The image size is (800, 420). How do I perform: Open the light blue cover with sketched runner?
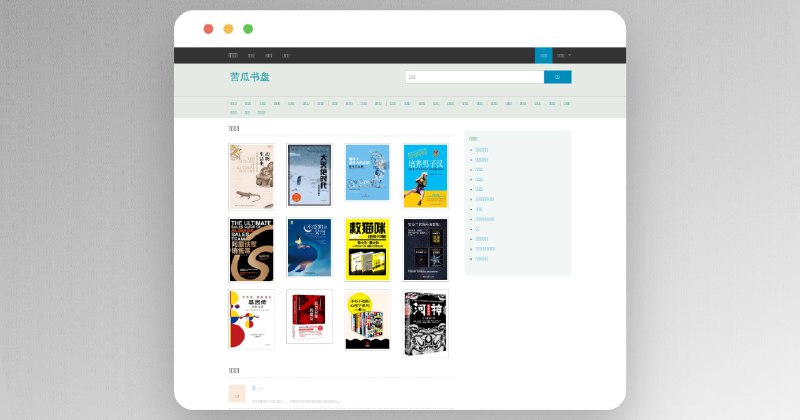pyautogui.click(x=367, y=172)
